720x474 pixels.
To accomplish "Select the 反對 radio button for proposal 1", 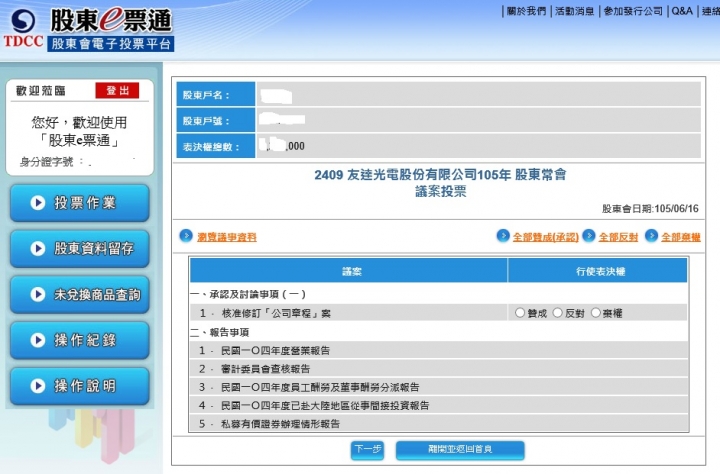I will 557,313.
